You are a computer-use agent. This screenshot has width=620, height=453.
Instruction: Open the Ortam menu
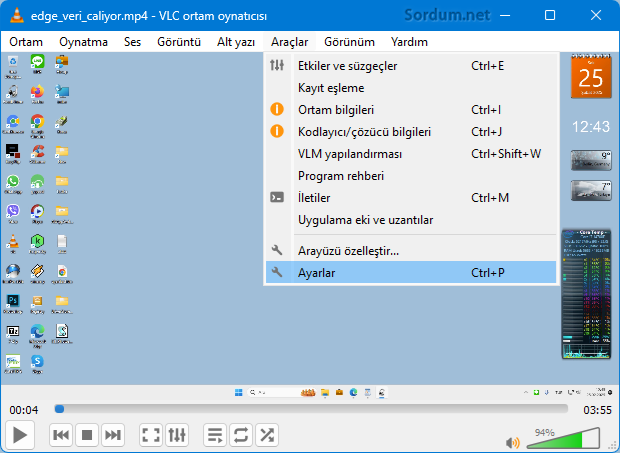pos(26,42)
